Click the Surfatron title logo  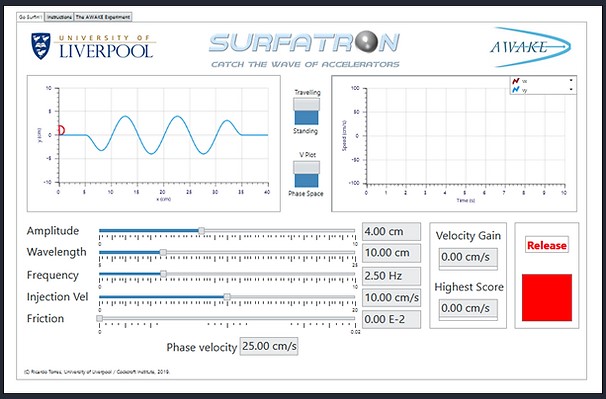pyautogui.click(x=304, y=43)
